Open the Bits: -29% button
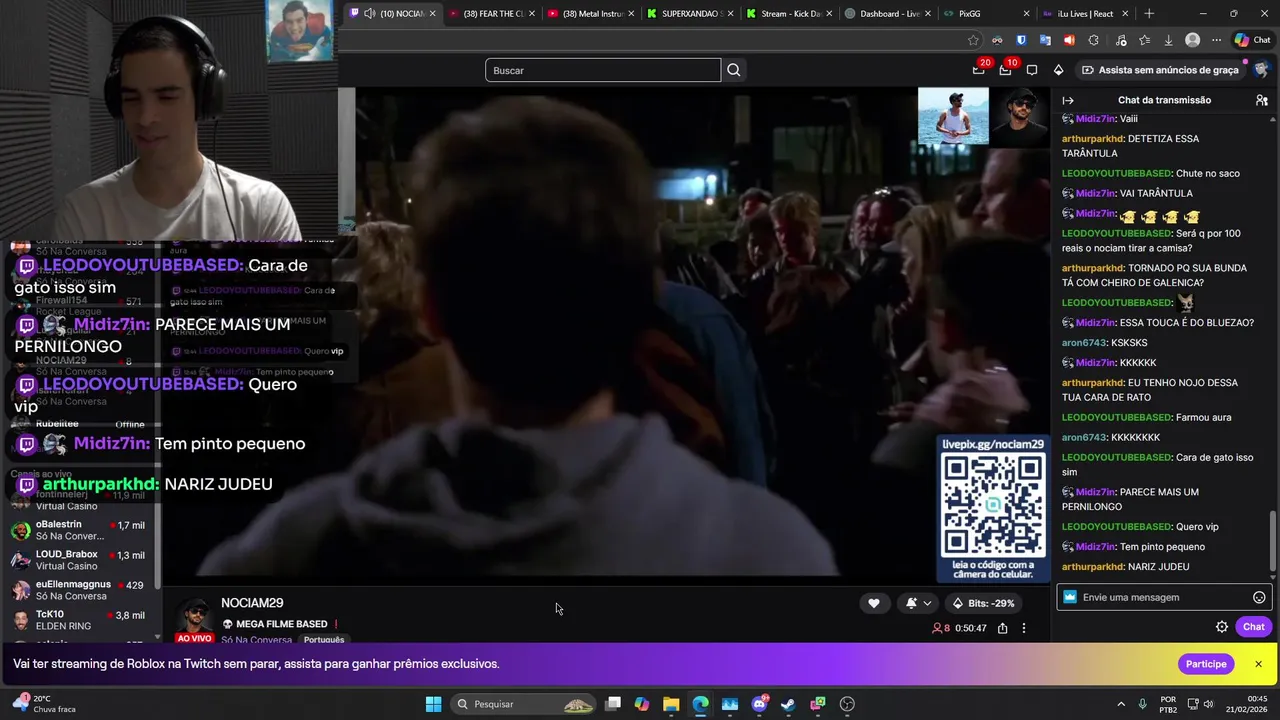This screenshot has width=1280, height=720. pyautogui.click(x=985, y=603)
